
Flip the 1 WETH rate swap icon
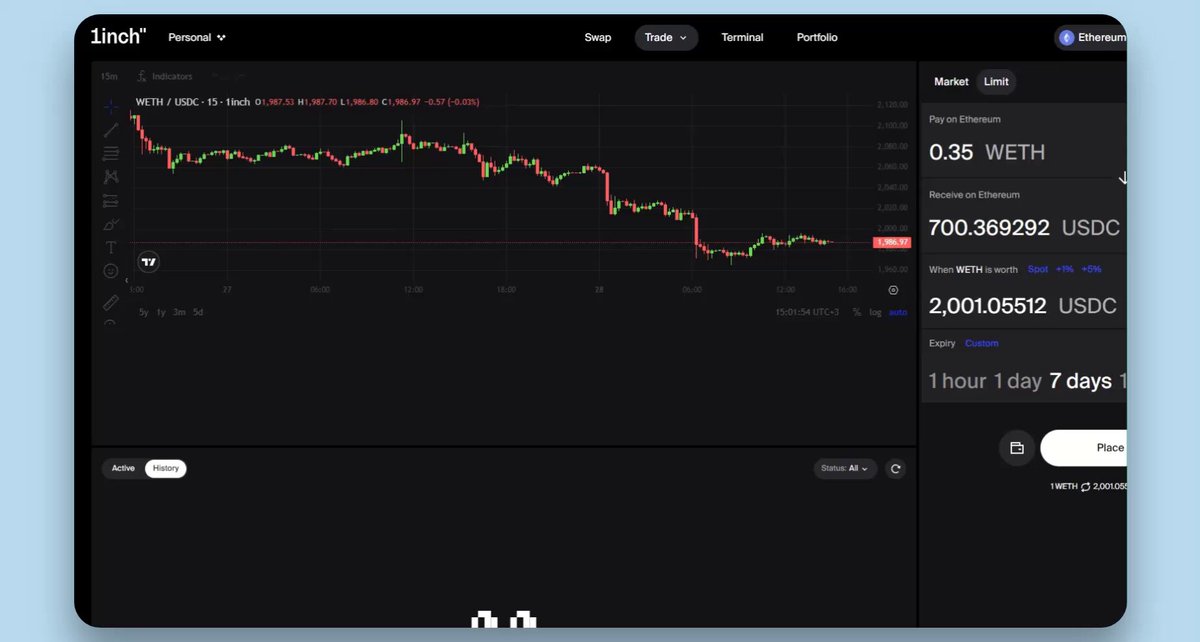click(x=1085, y=486)
